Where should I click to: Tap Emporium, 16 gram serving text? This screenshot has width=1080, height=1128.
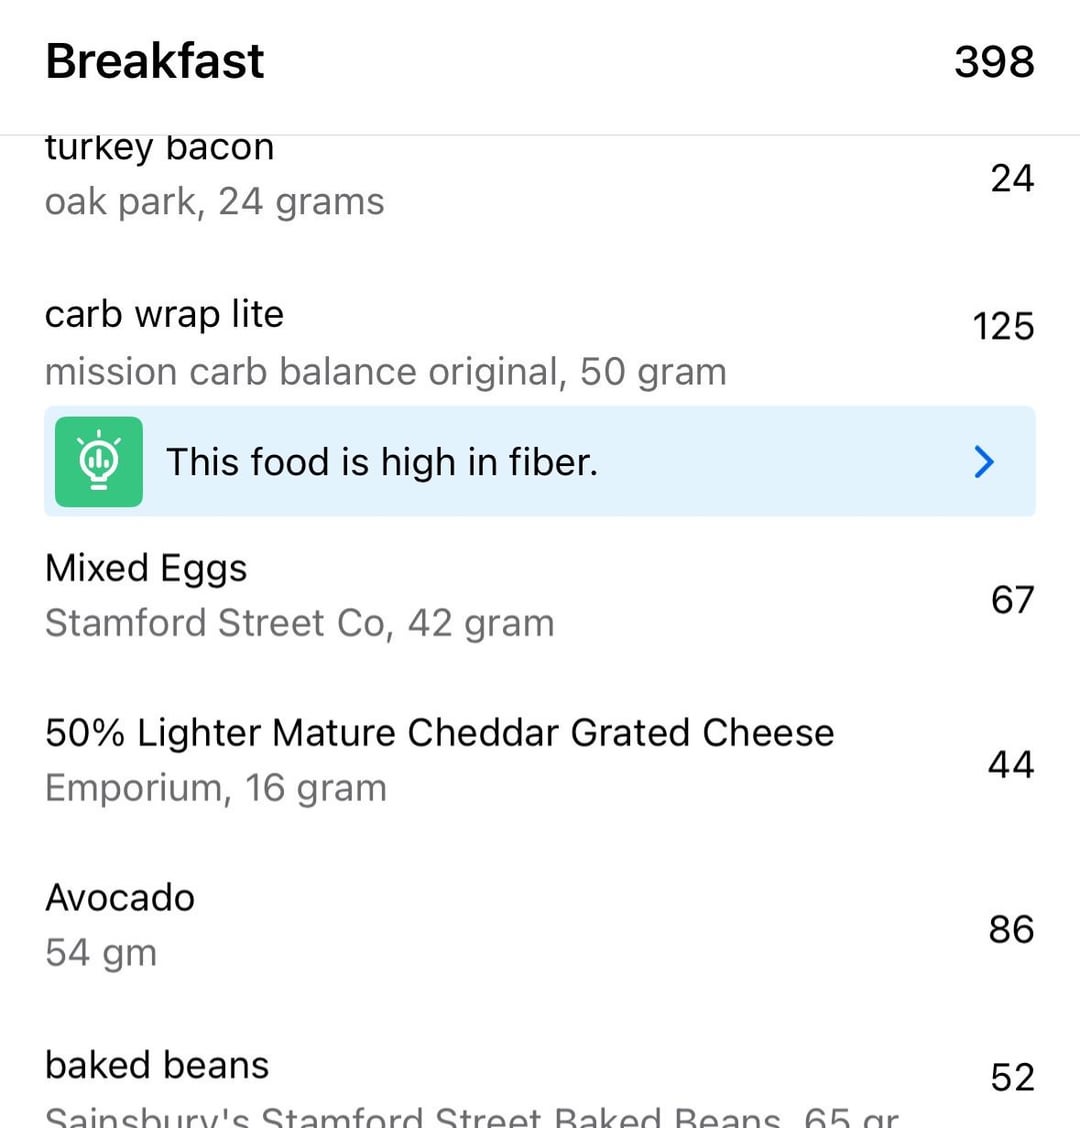(x=215, y=788)
